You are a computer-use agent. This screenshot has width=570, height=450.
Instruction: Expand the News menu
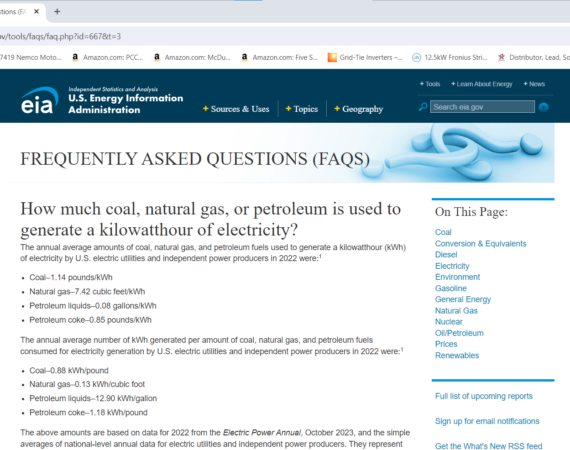pos(534,84)
